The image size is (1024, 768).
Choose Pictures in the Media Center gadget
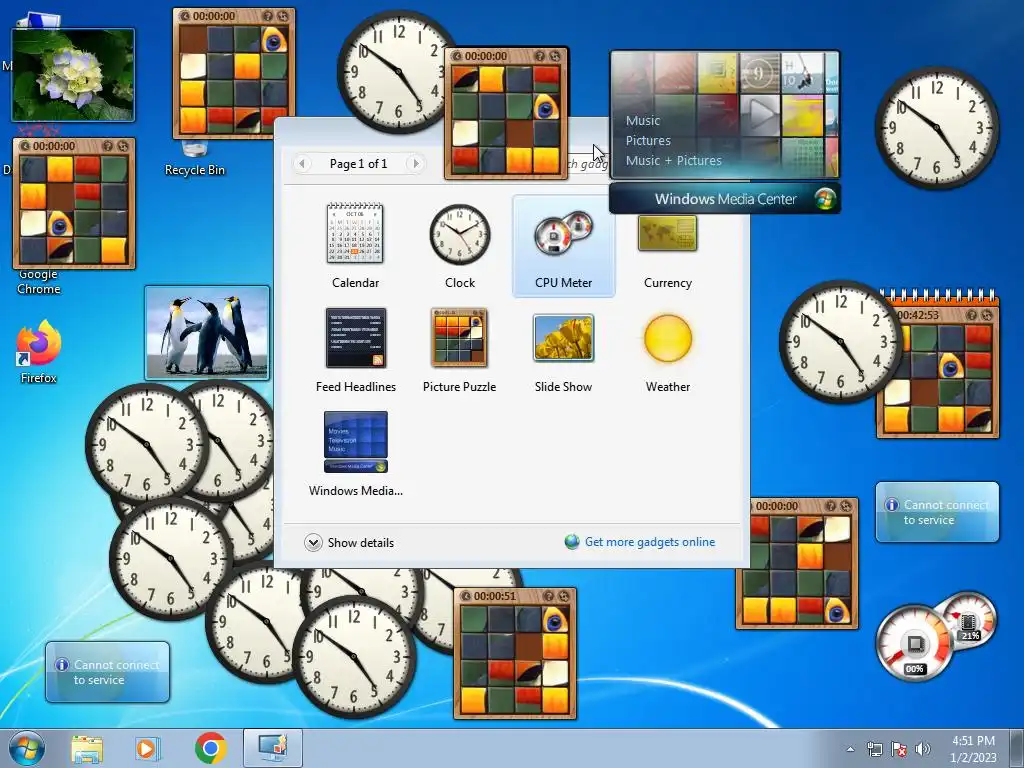[648, 140]
